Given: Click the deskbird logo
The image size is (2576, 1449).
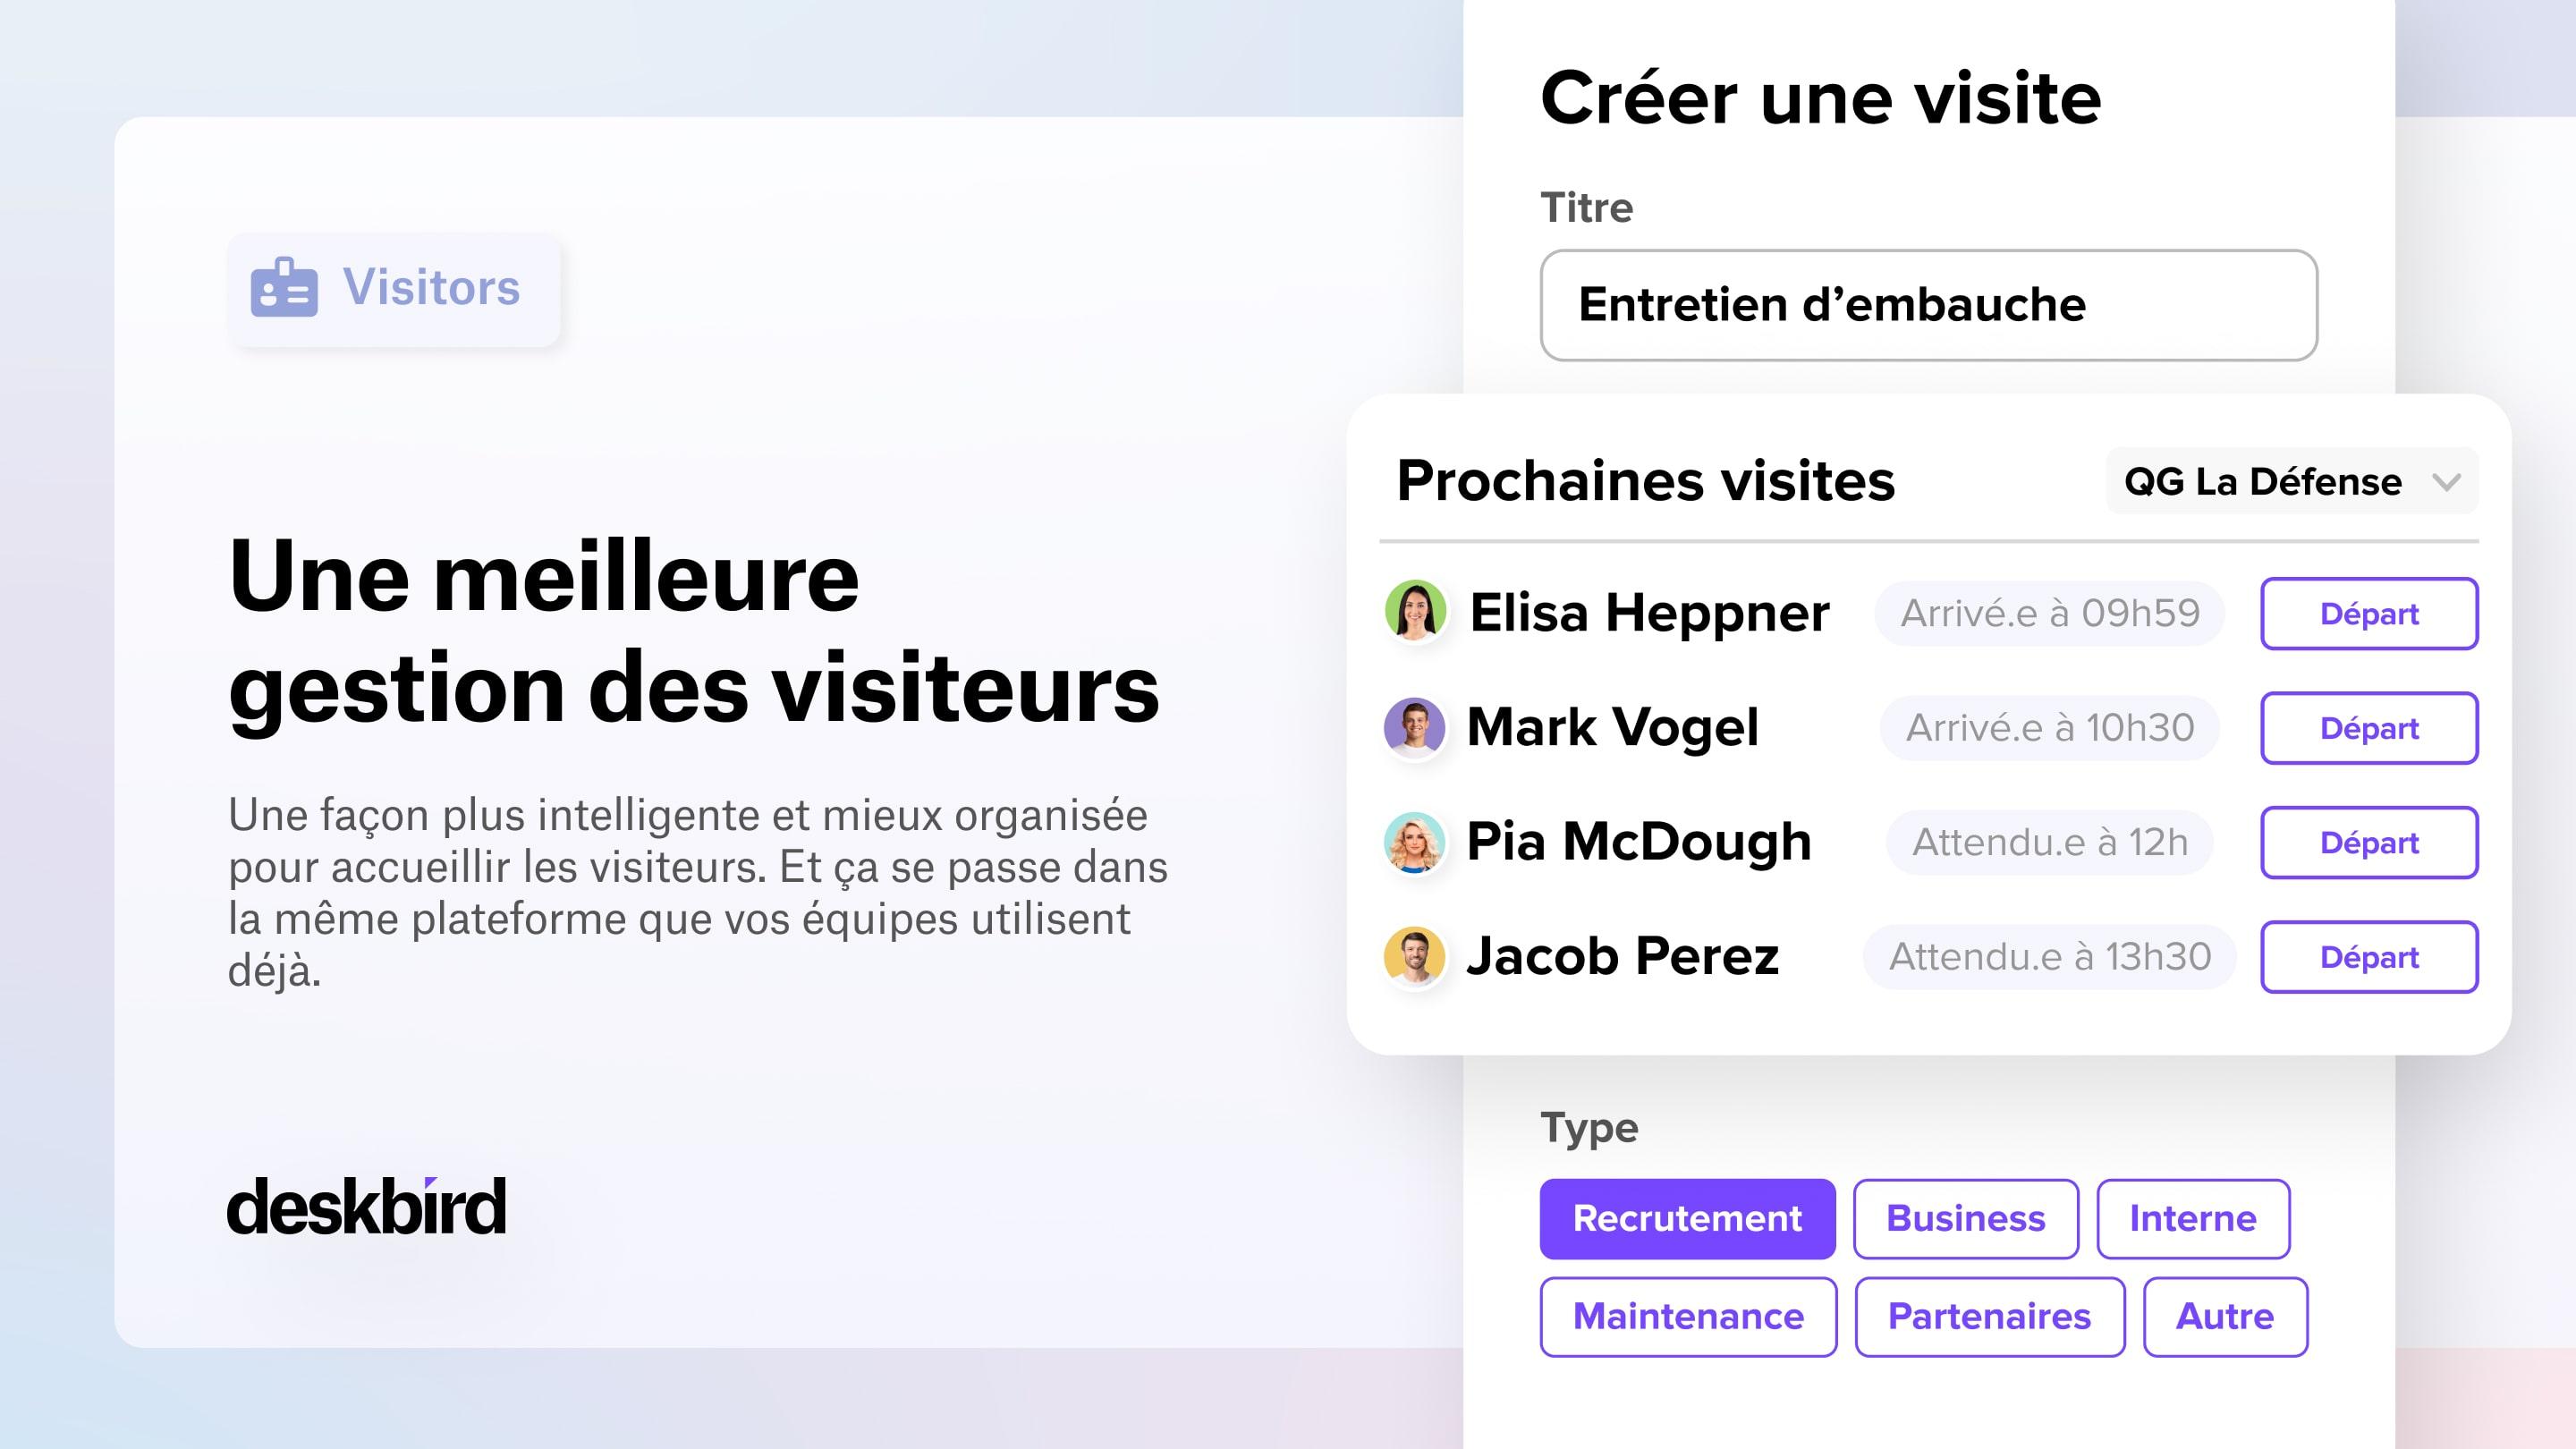Looking at the screenshot, I should (366, 1206).
